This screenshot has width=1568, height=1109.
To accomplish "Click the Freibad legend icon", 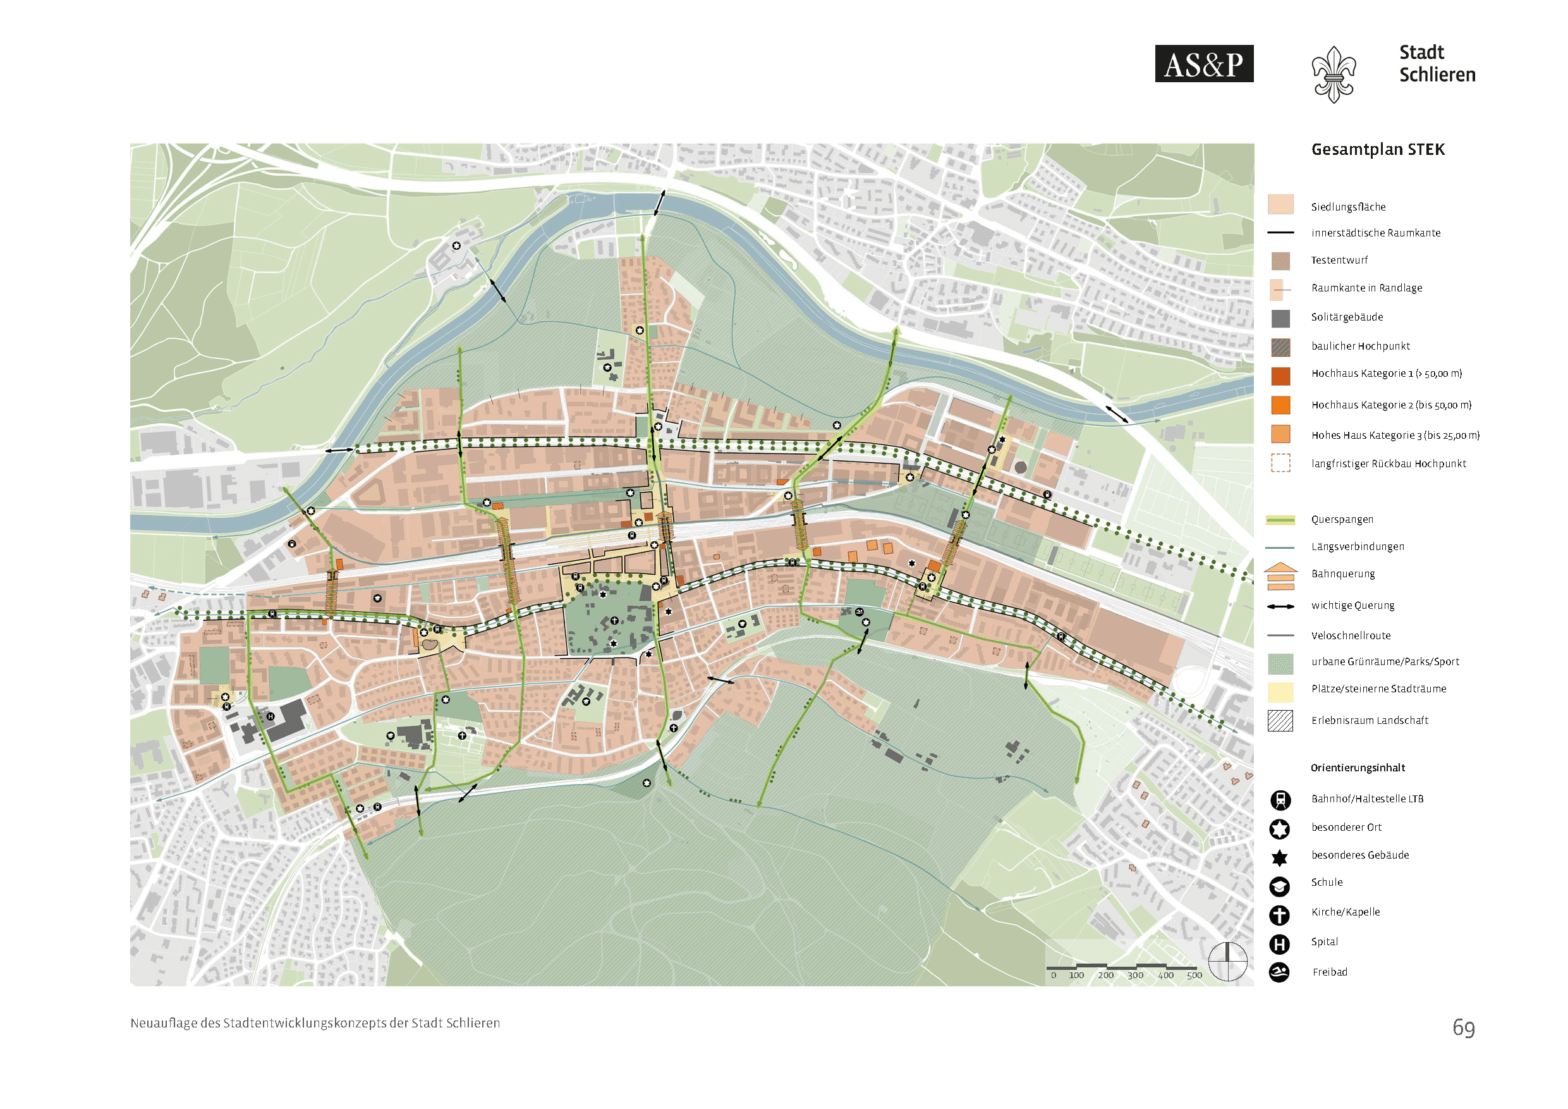I will click(1280, 972).
